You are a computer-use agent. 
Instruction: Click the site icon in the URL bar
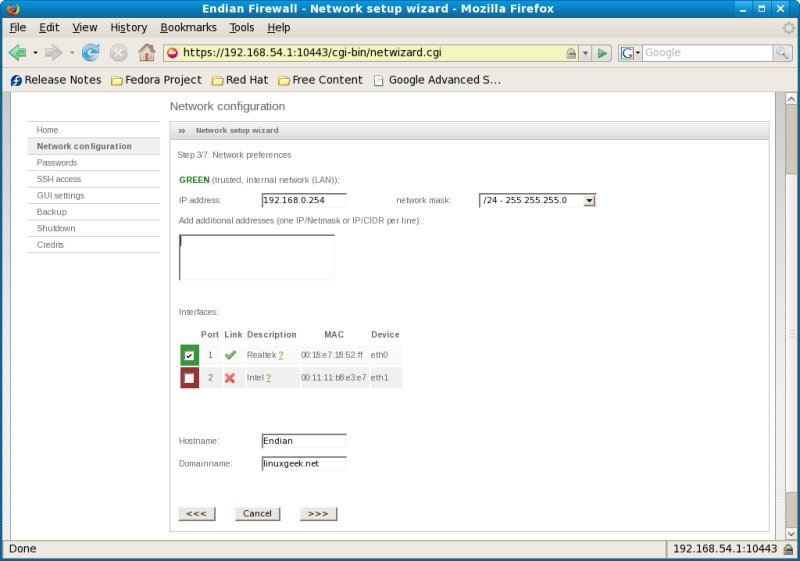[172, 53]
